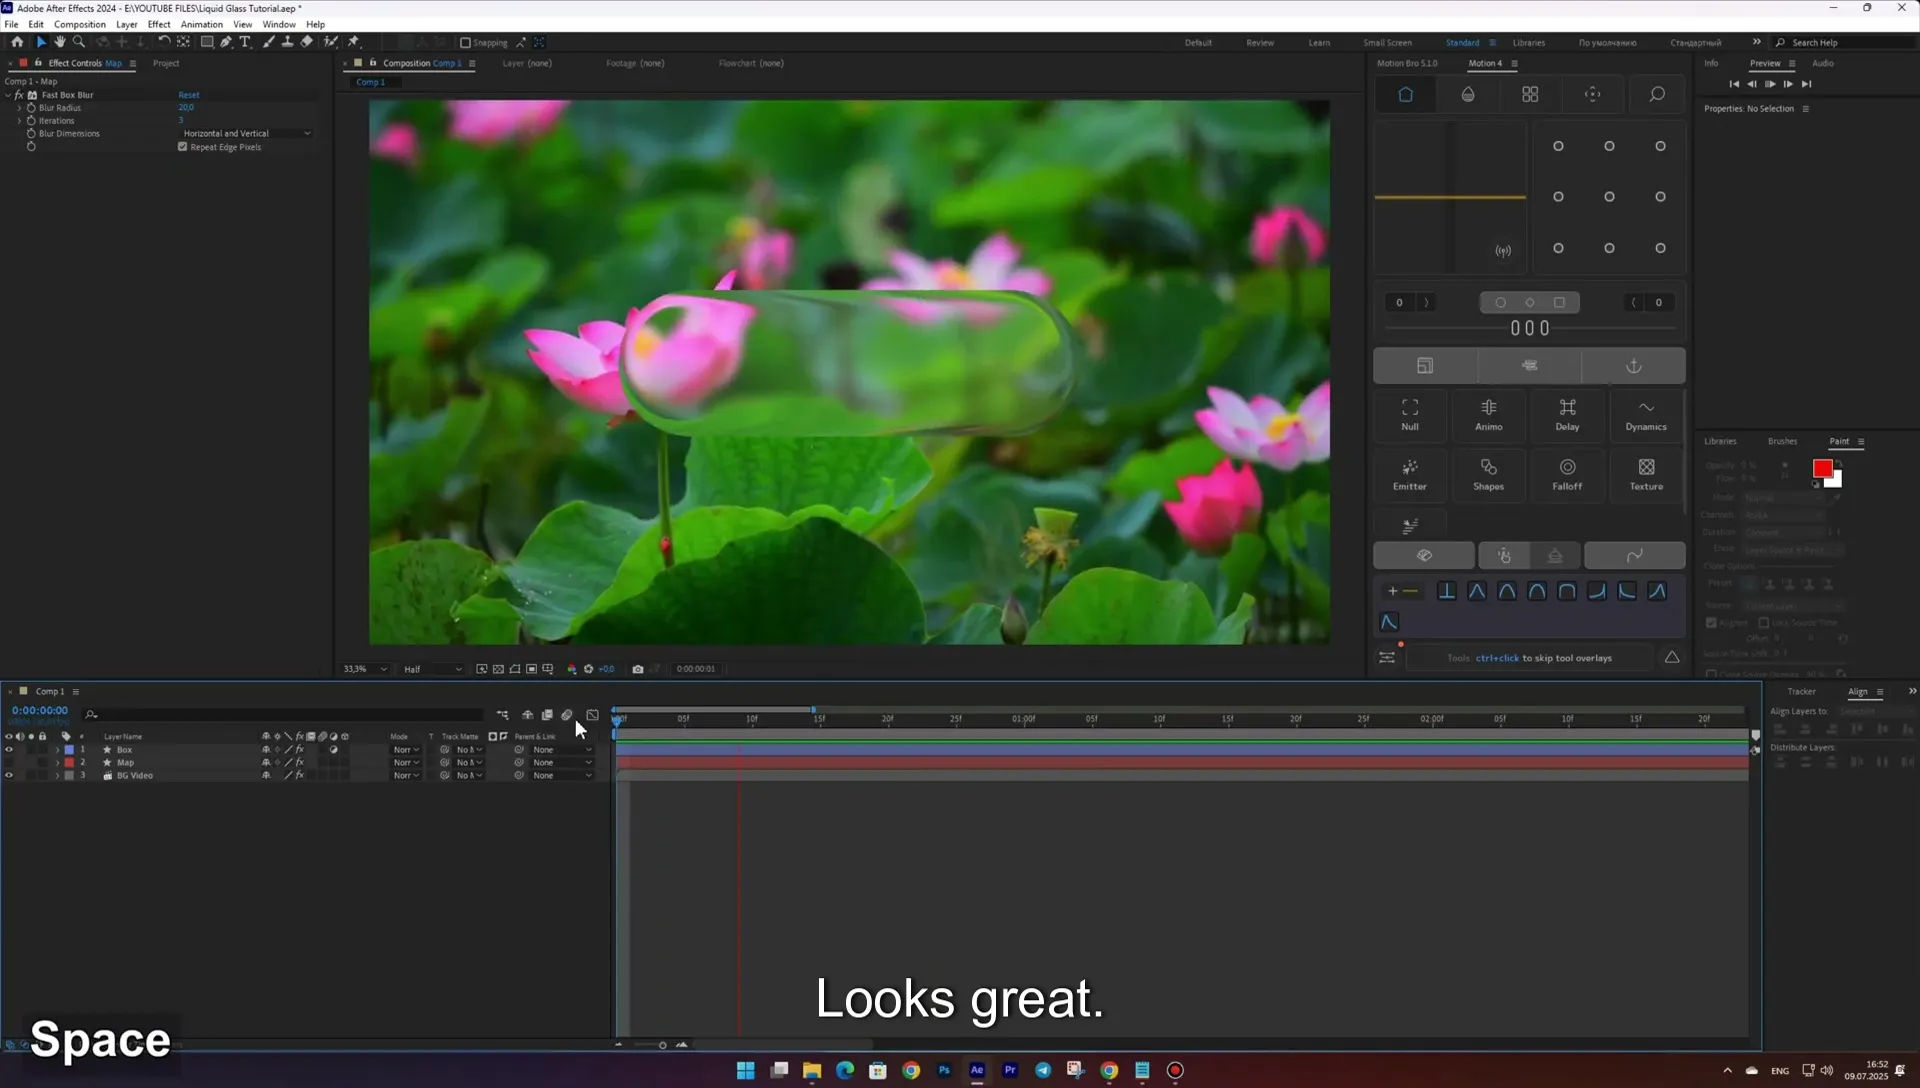Choose the Small Screen workspace
1920x1088 pixels.
coord(1387,43)
